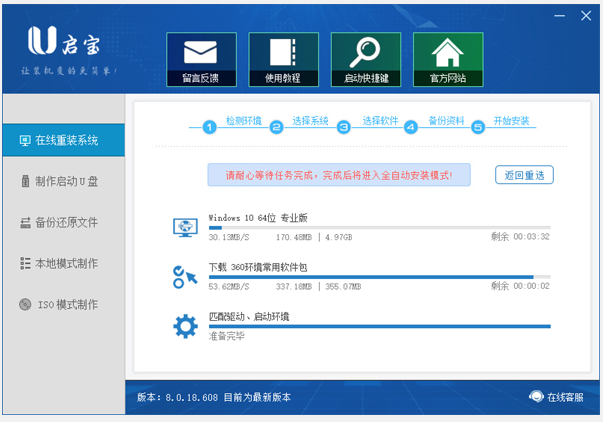This screenshot has height=422, width=603.
Task: Click the U启宝 logo
Action: click(64, 41)
